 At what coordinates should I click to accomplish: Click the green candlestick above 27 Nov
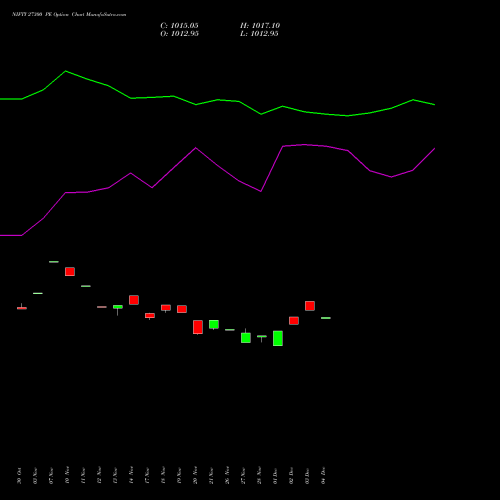[x=246, y=337]
